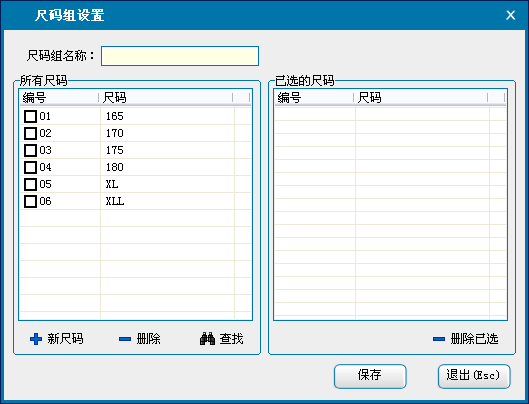Click the binoculars 查找 icon

pos(207,339)
